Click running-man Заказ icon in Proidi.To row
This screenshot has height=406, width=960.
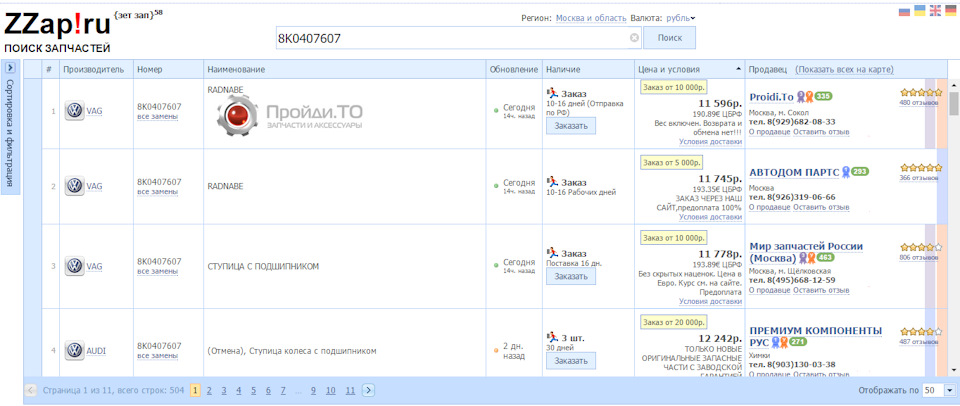[552, 93]
